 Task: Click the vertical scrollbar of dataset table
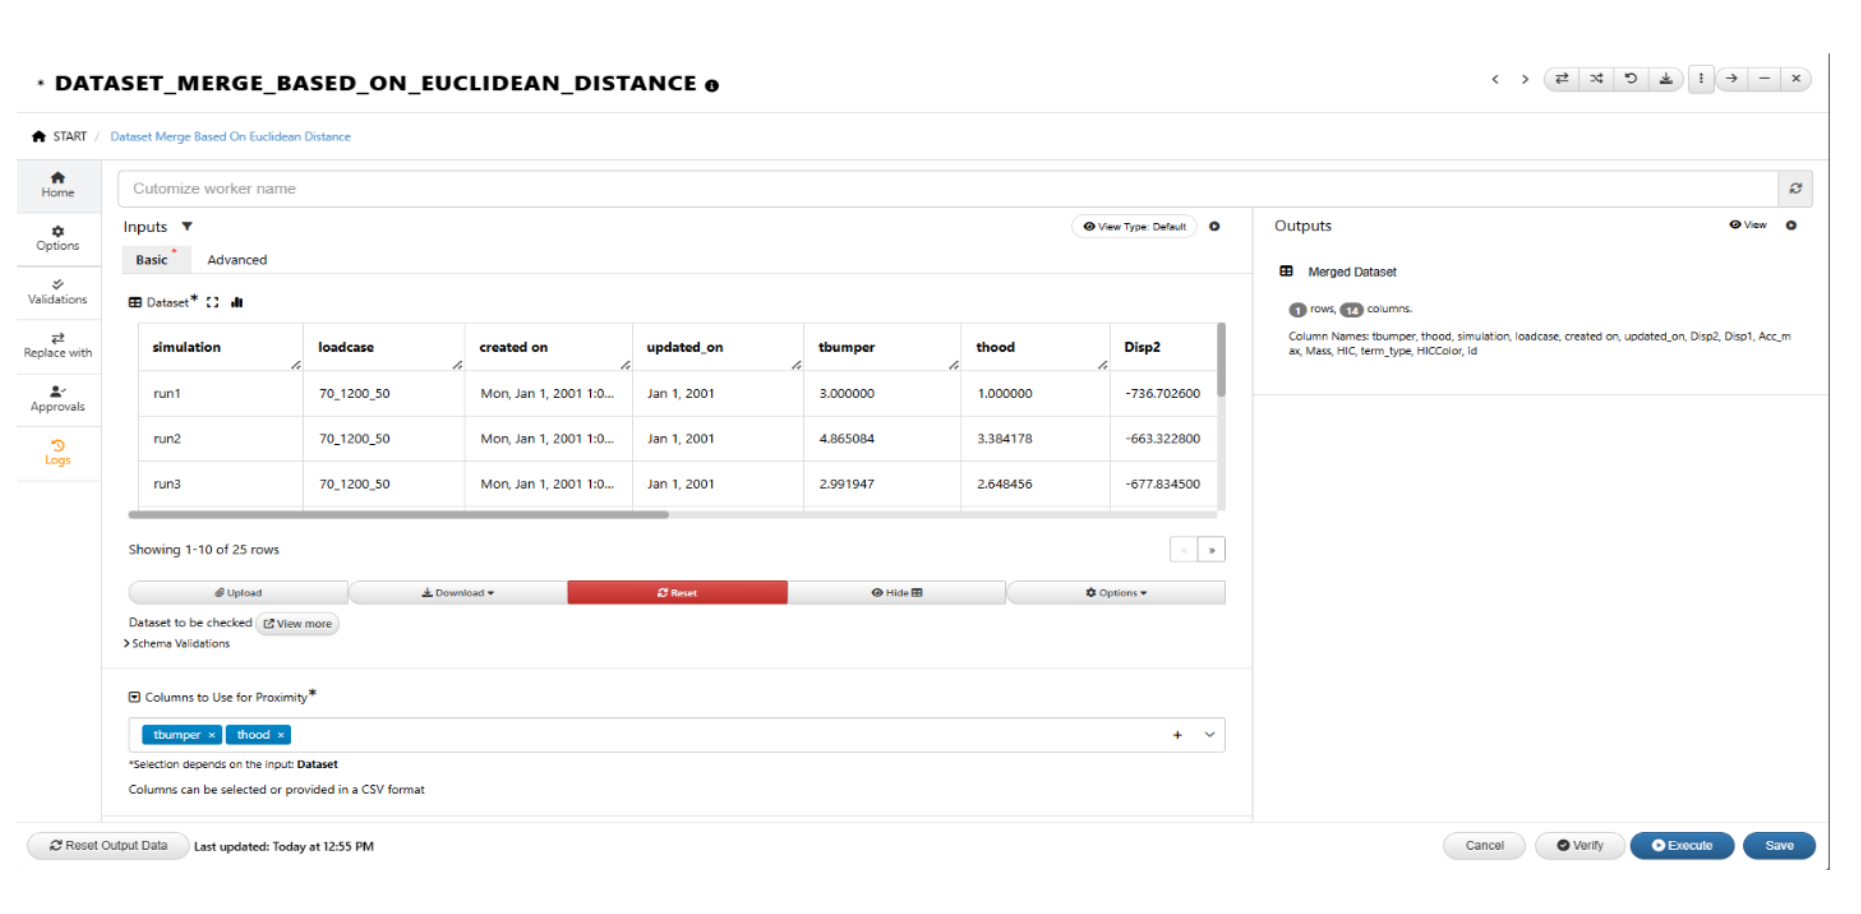1221,360
